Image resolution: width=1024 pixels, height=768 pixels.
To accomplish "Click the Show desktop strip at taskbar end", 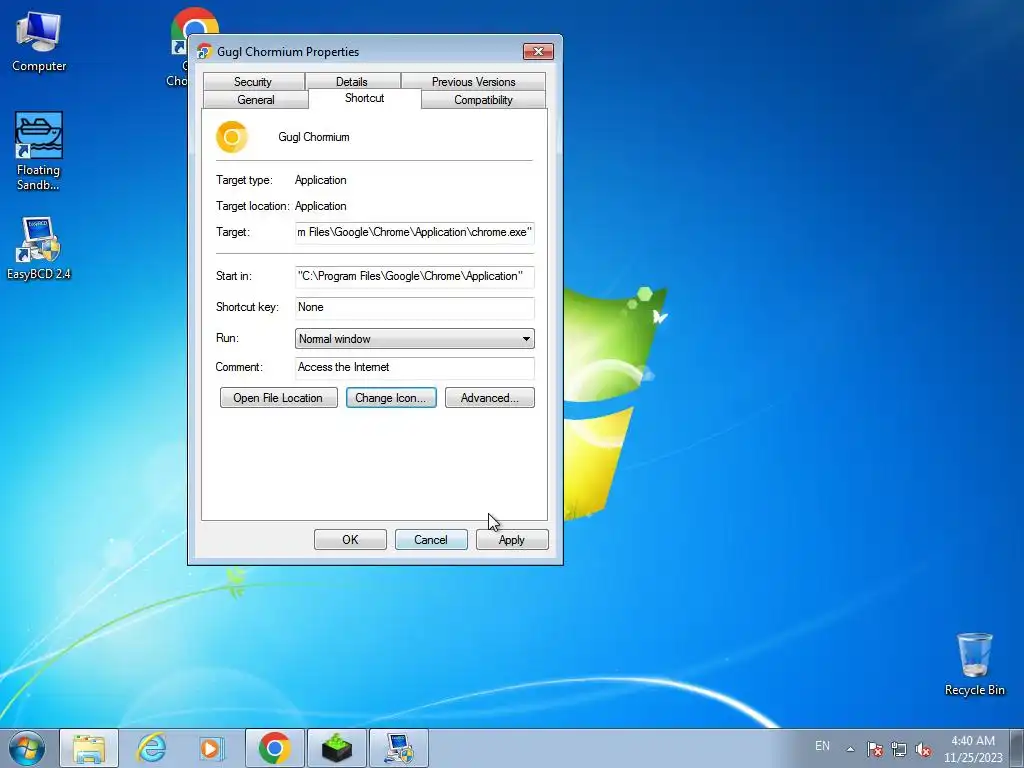I will 1017,748.
